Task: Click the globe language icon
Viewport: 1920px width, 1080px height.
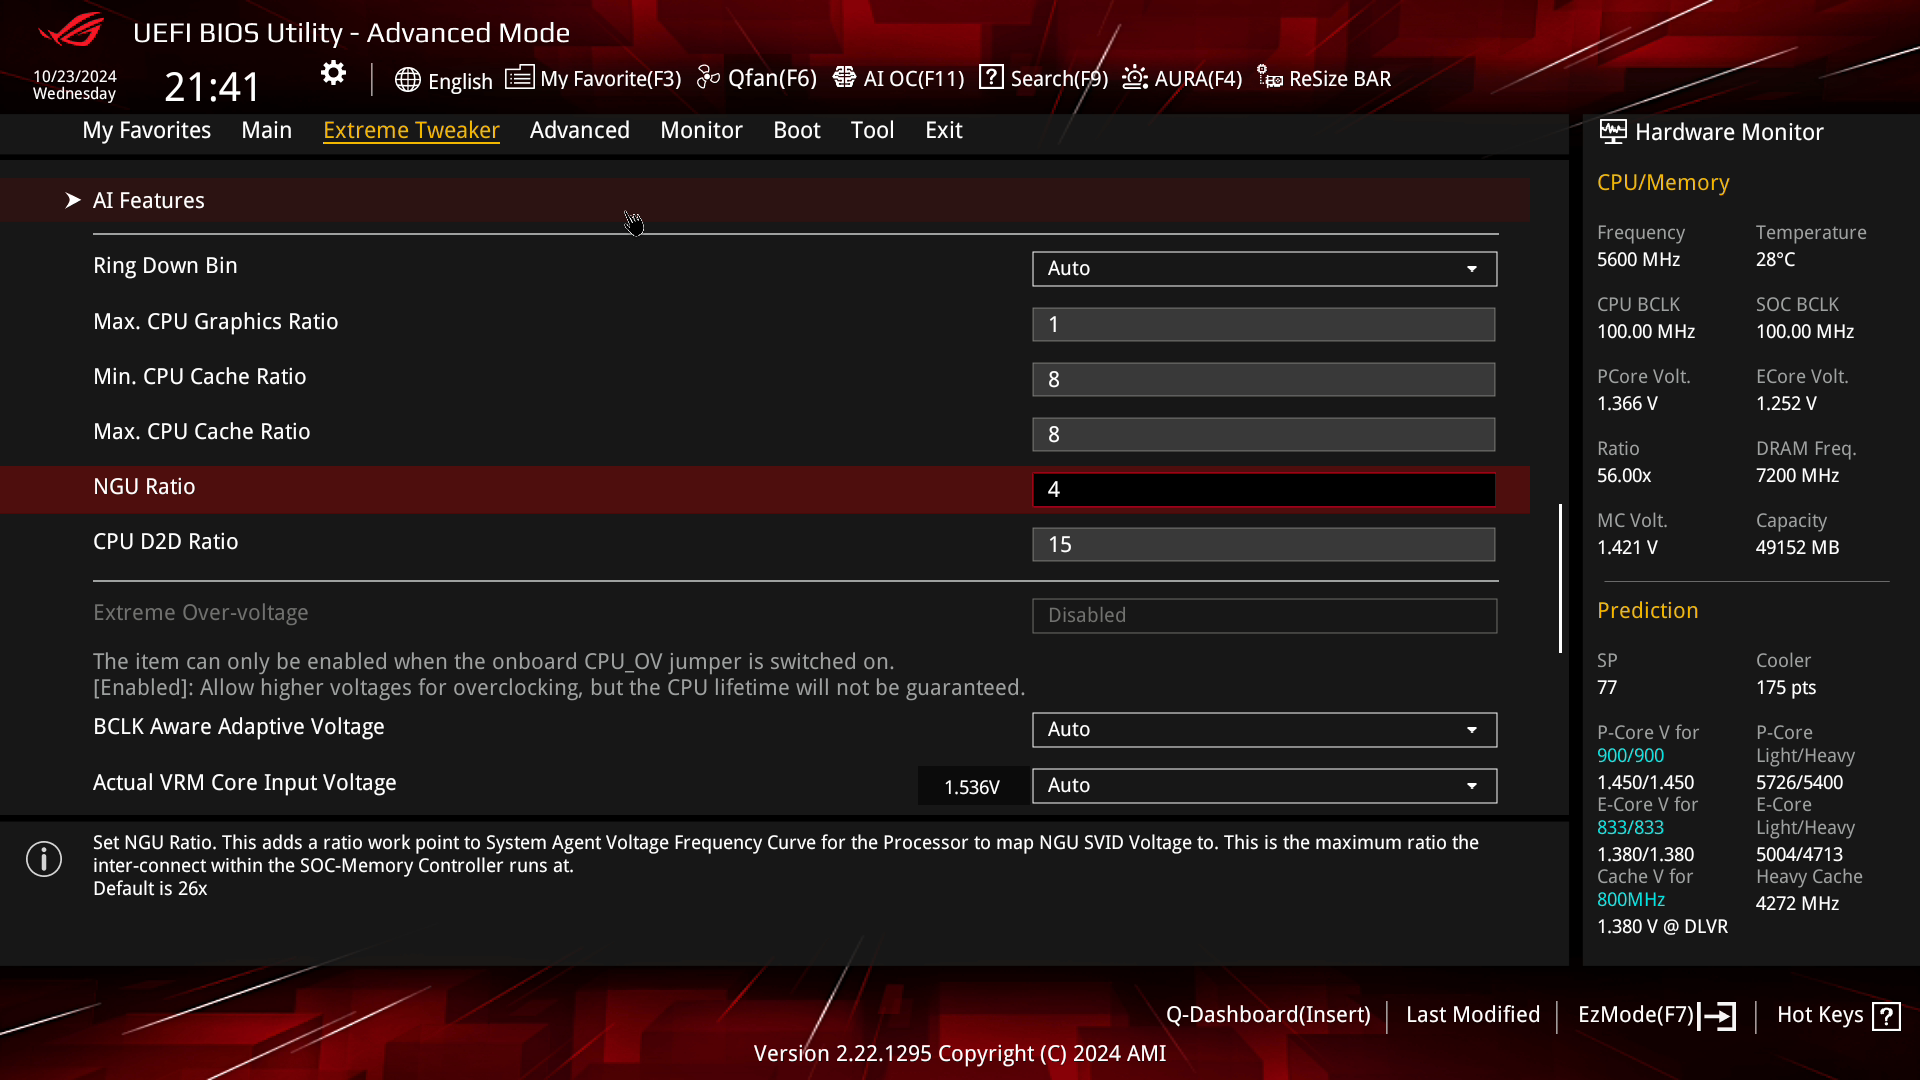Action: tap(407, 80)
